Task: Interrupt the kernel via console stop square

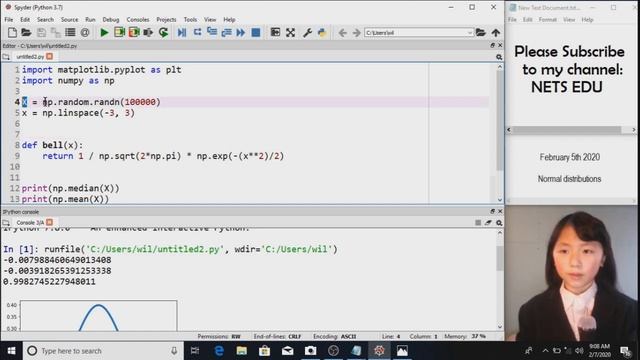Action: pos(478,222)
